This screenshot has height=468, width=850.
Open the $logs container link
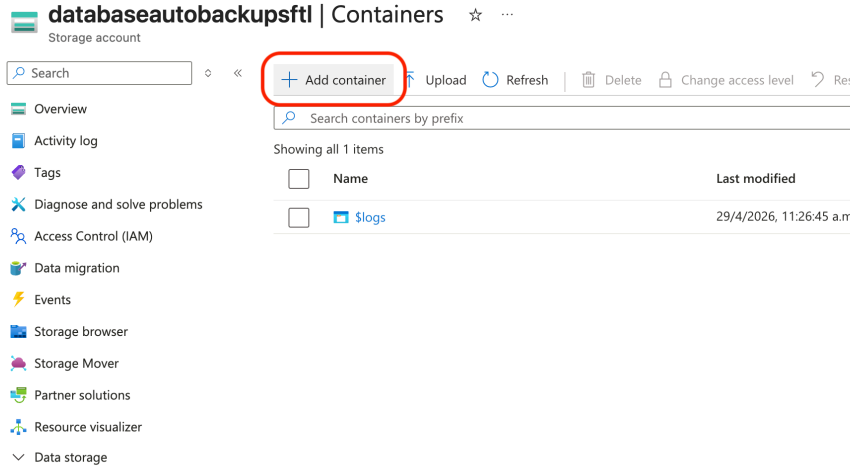coord(369,217)
